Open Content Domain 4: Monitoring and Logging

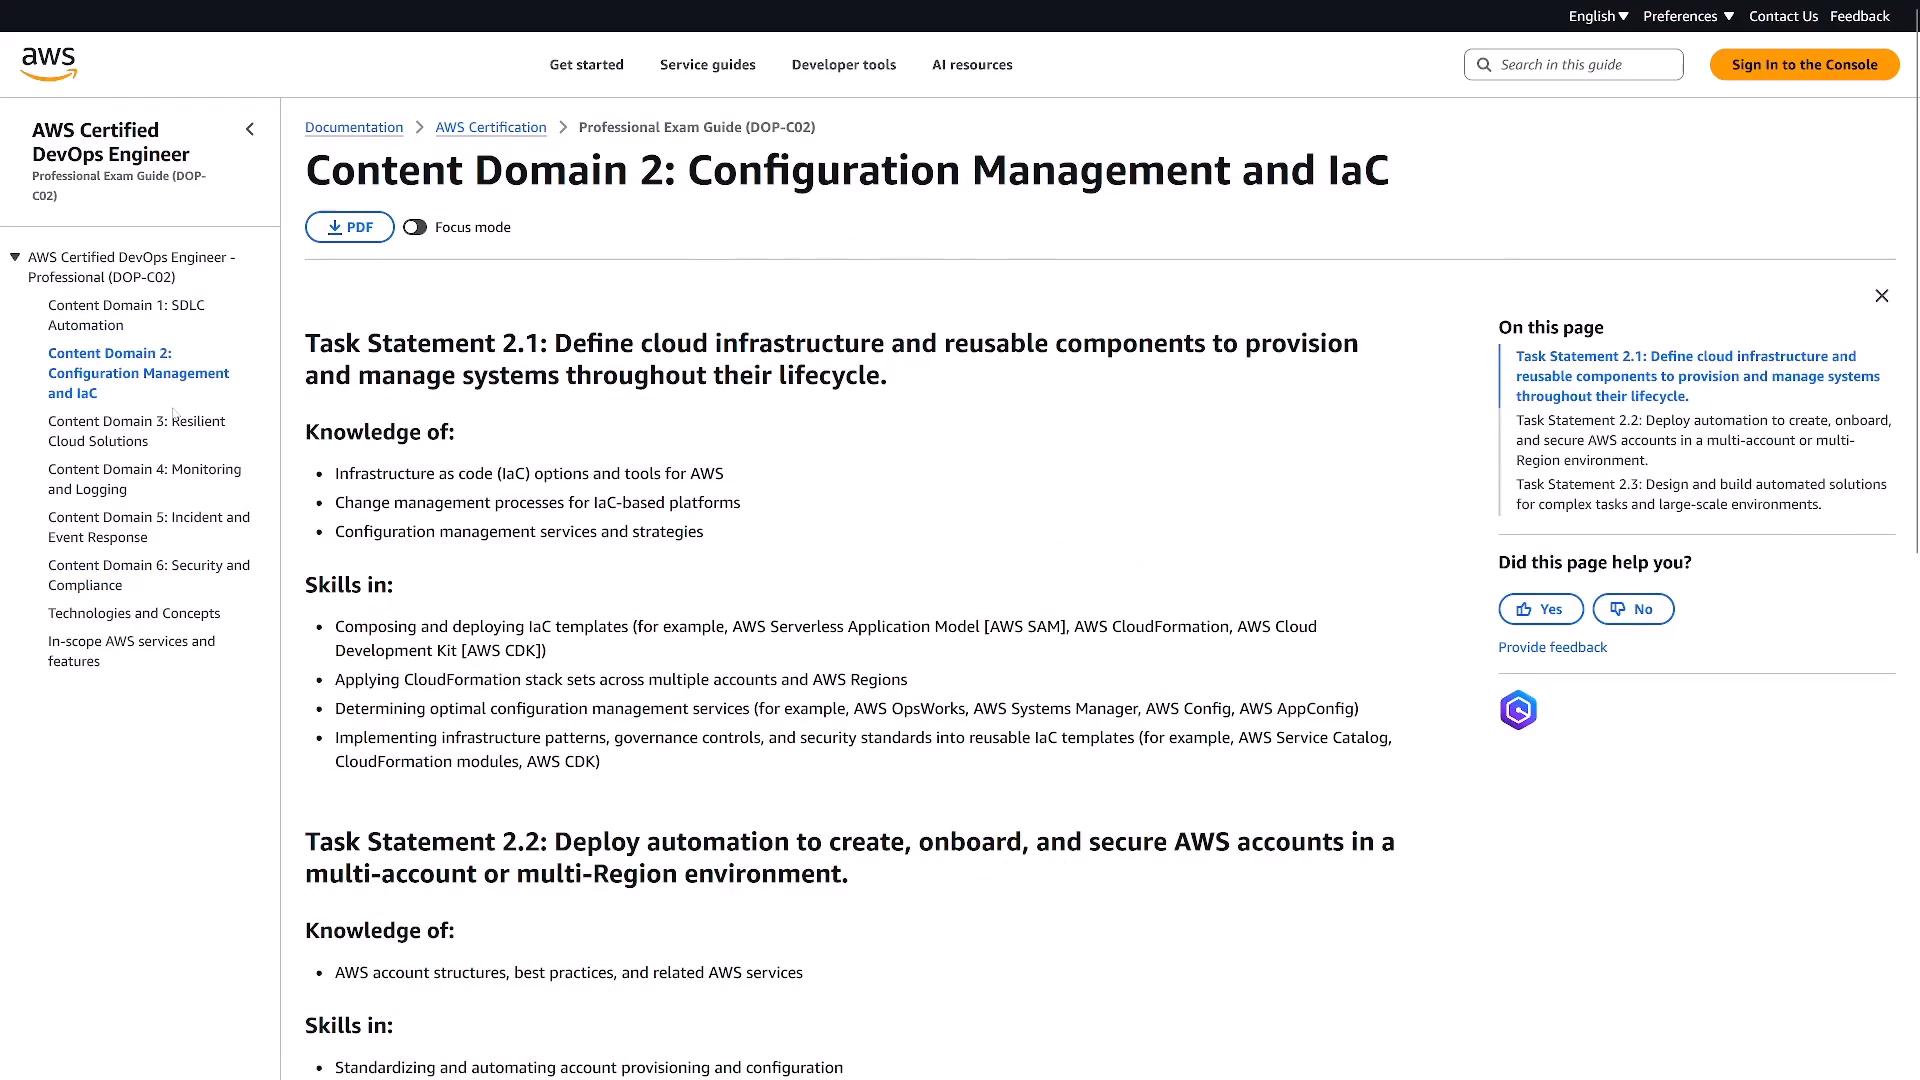click(x=144, y=479)
